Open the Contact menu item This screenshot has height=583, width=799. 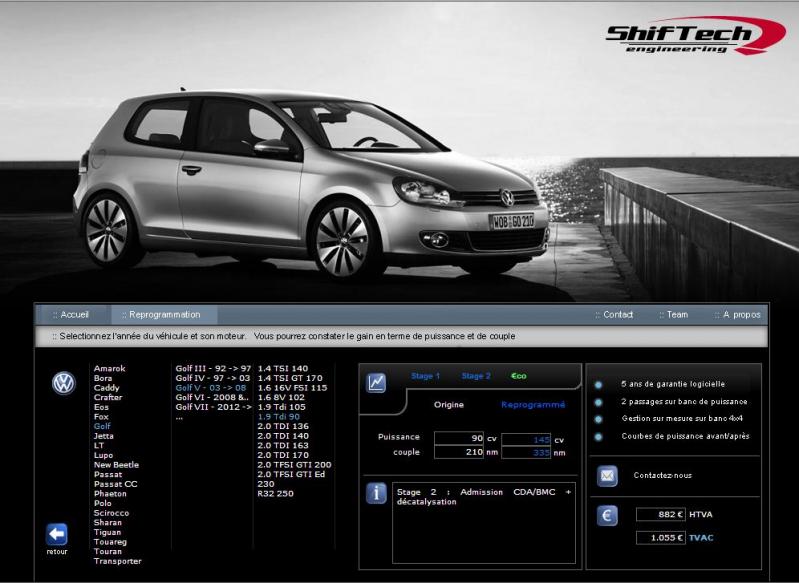614,315
